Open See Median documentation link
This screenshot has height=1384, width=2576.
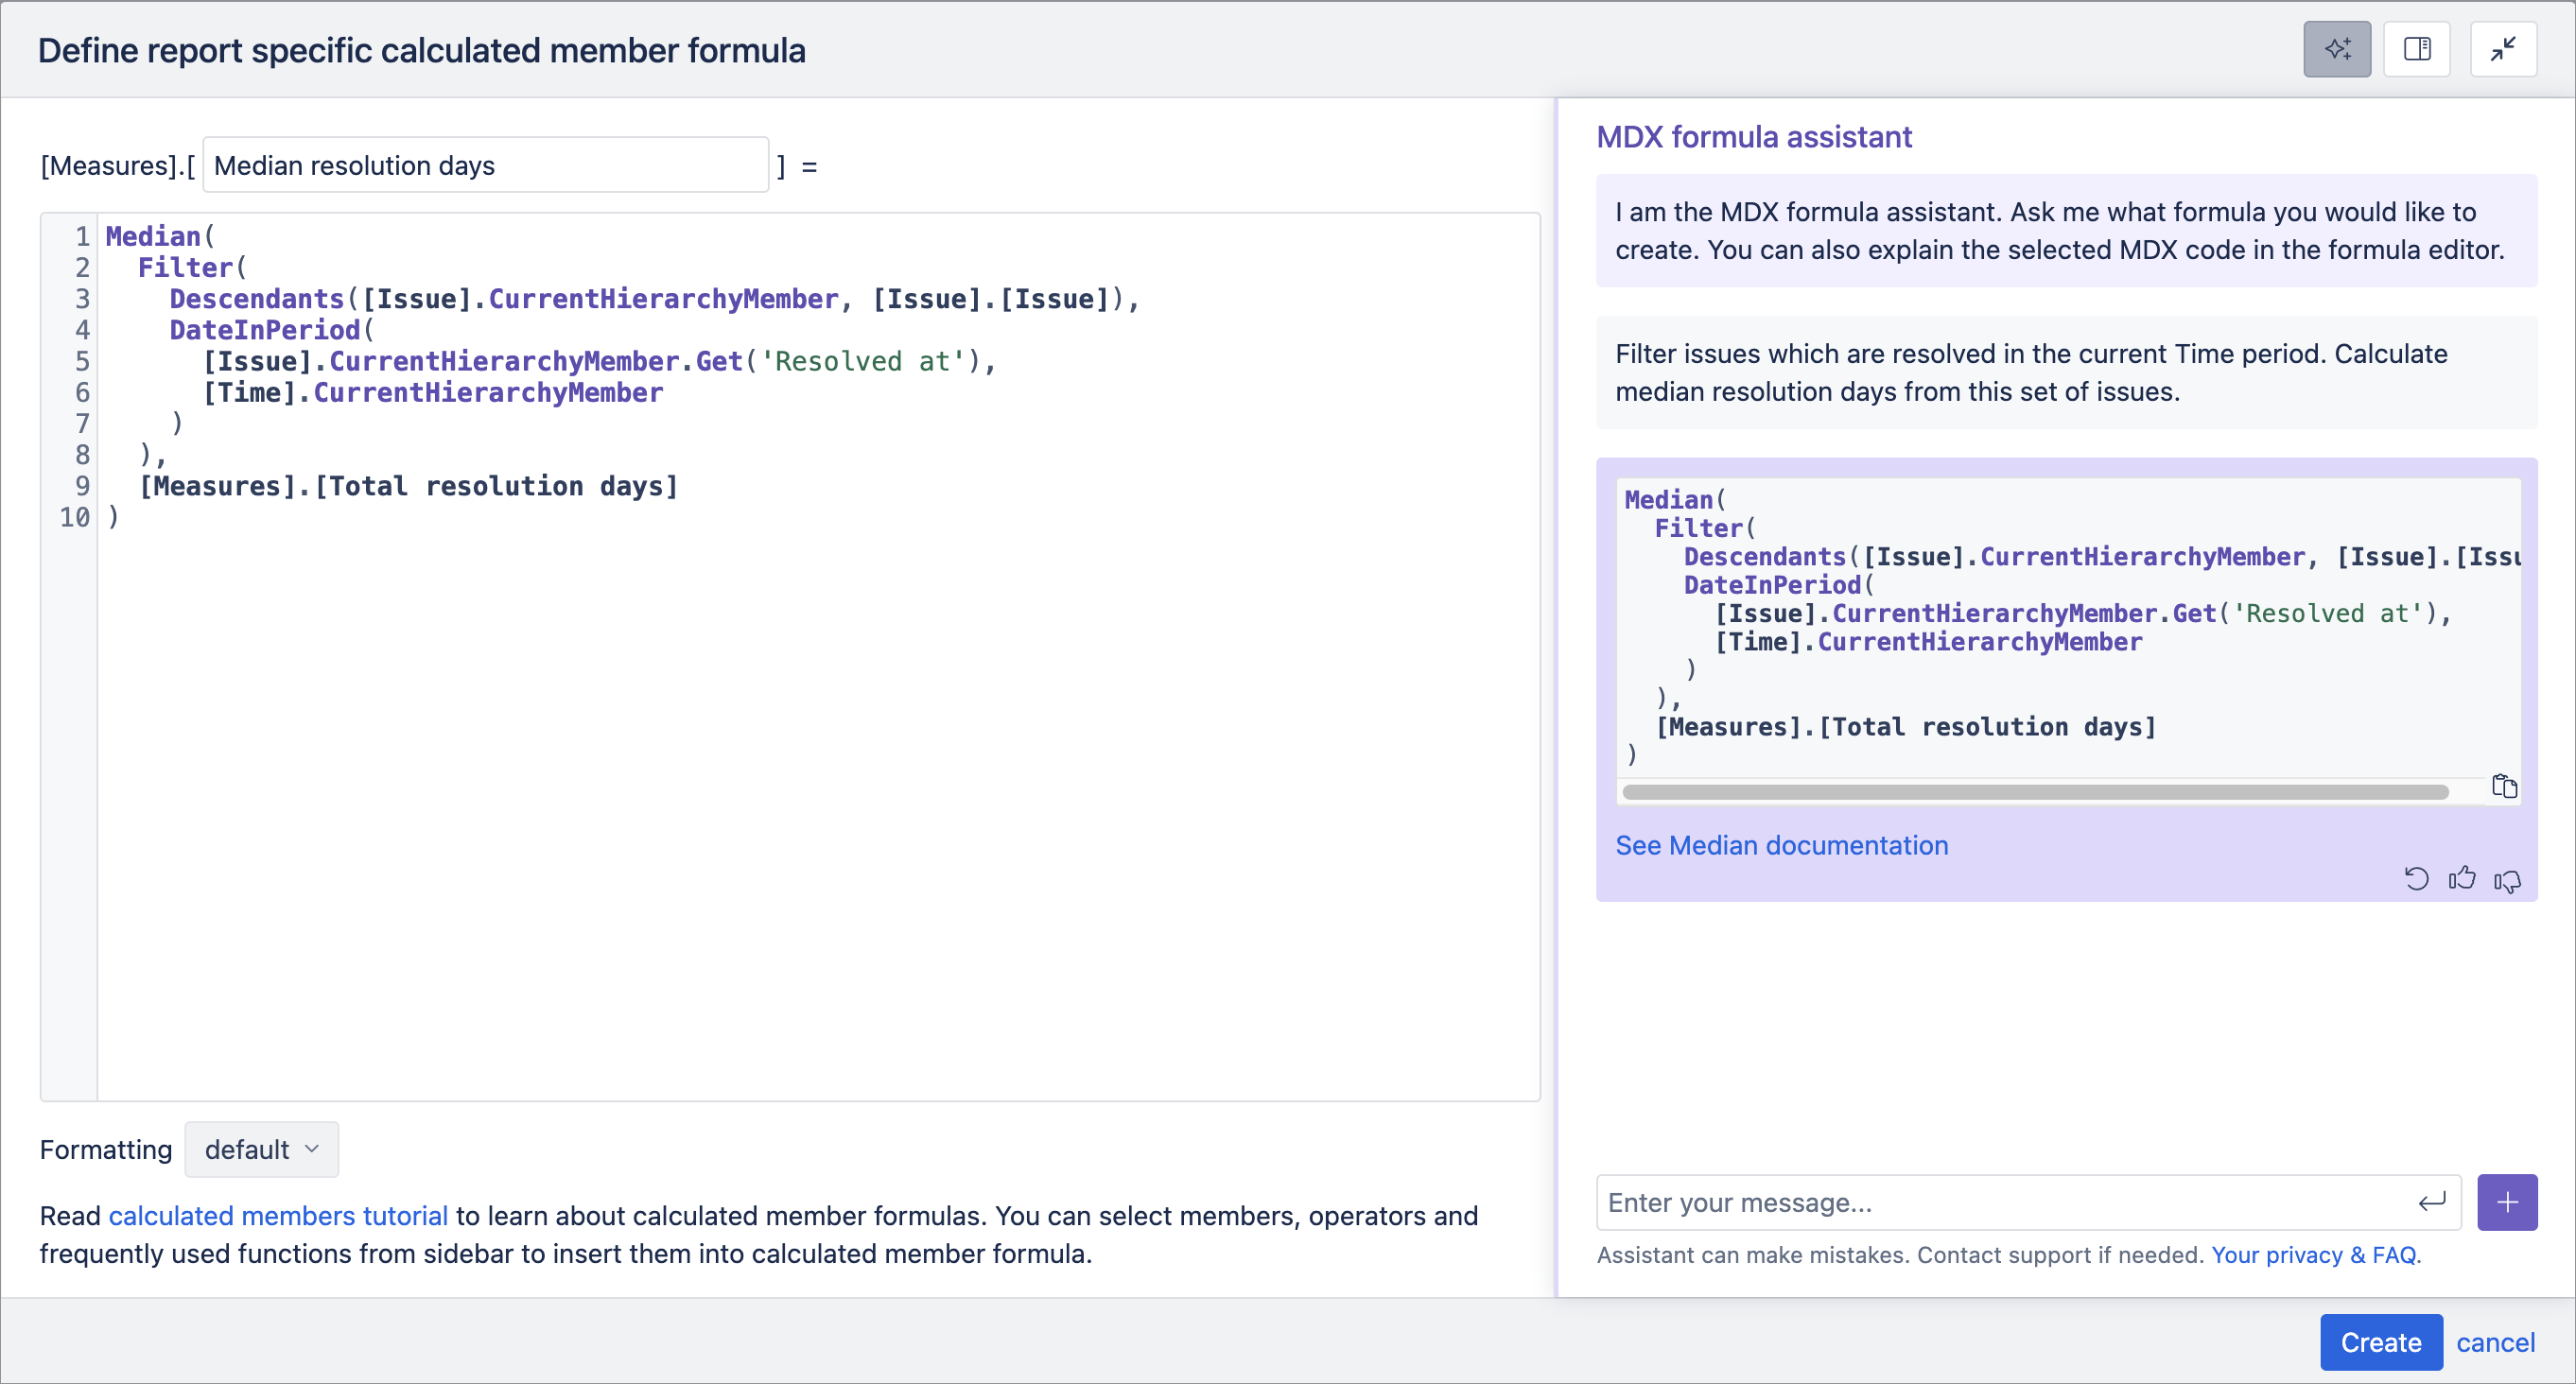tap(1782, 845)
